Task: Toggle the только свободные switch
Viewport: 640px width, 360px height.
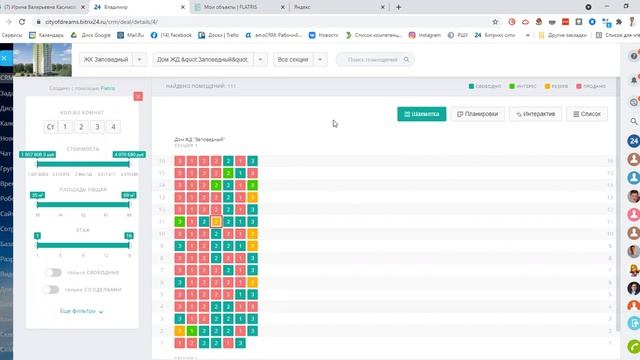Action: 53,272
